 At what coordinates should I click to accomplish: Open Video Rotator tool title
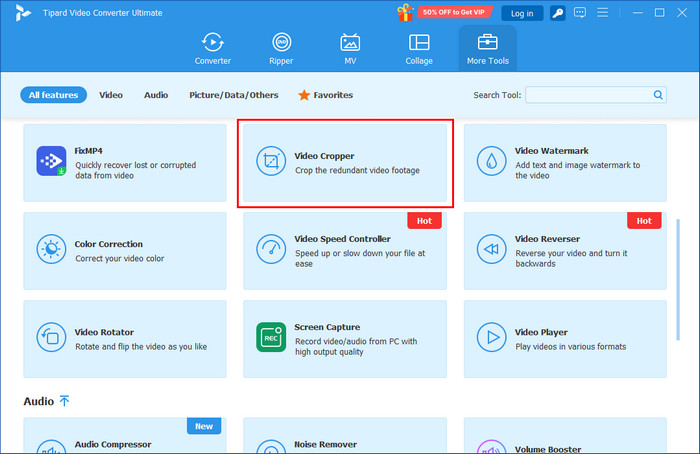click(104, 332)
